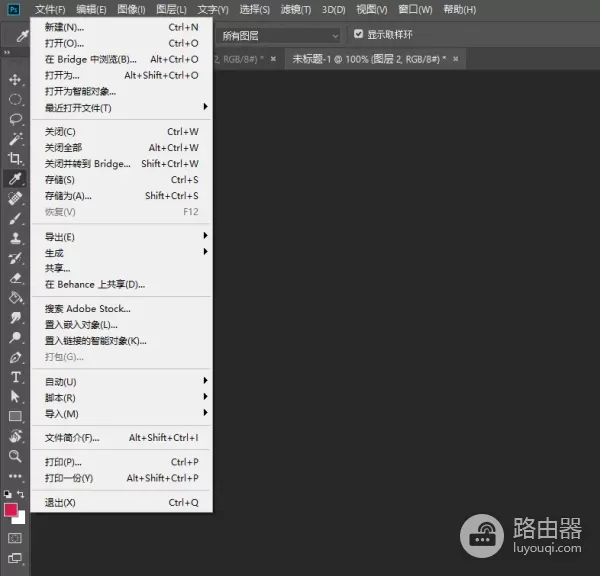Select the Lasso tool
The width and height of the screenshot is (600, 576).
[15, 119]
